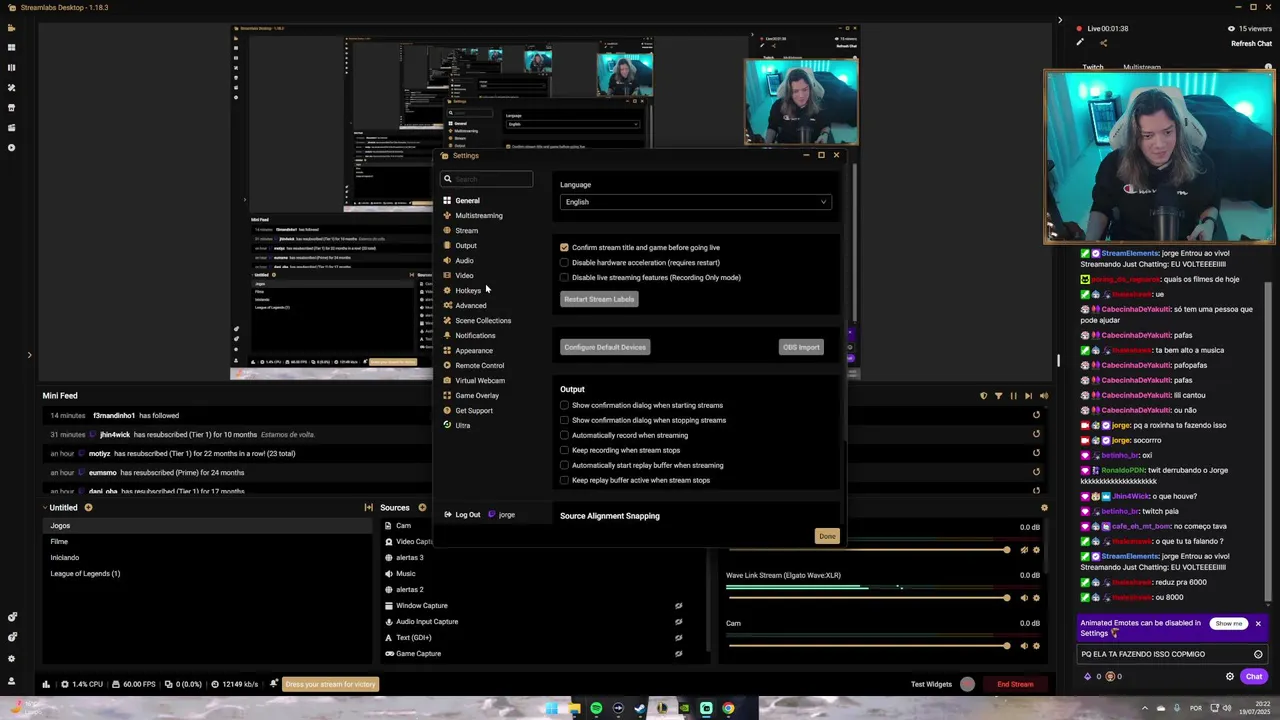Screen dimensions: 1280x720
Task: Open the Language dropdown showing English
Action: (x=696, y=202)
